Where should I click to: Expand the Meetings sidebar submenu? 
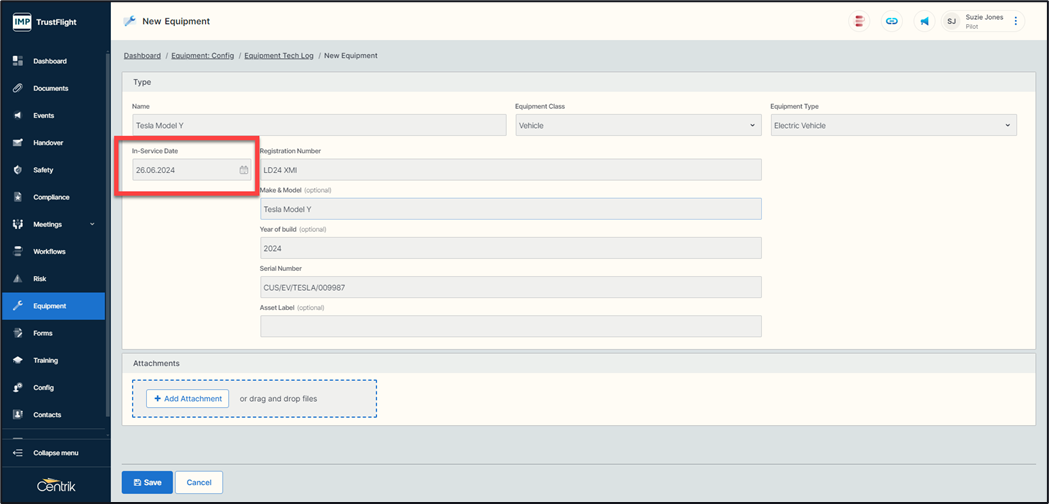point(92,224)
